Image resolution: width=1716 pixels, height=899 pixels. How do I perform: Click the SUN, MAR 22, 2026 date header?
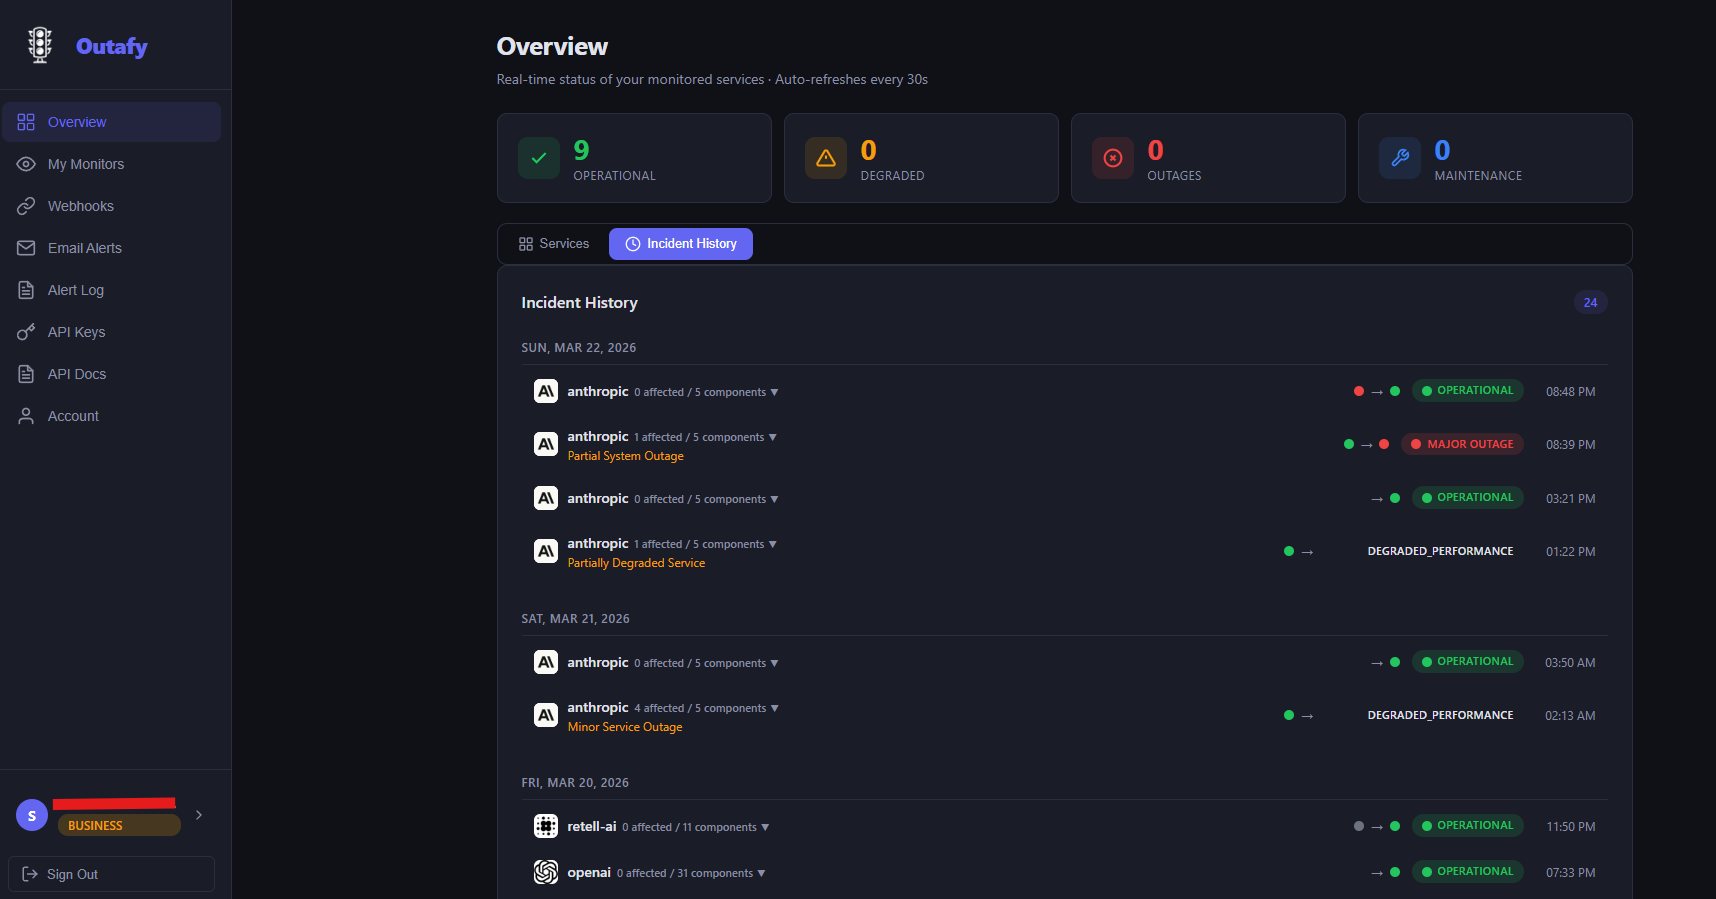[579, 348]
